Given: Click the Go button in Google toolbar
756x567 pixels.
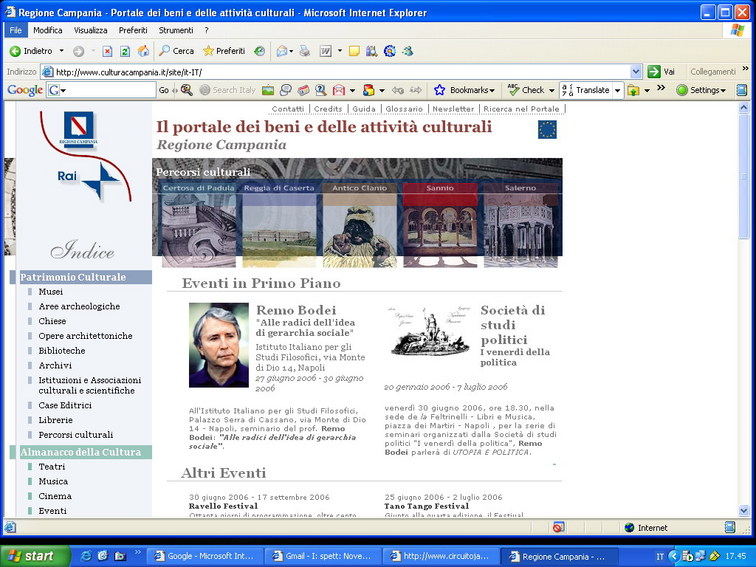Looking at the screenshot, I should [x=164, y=90].
